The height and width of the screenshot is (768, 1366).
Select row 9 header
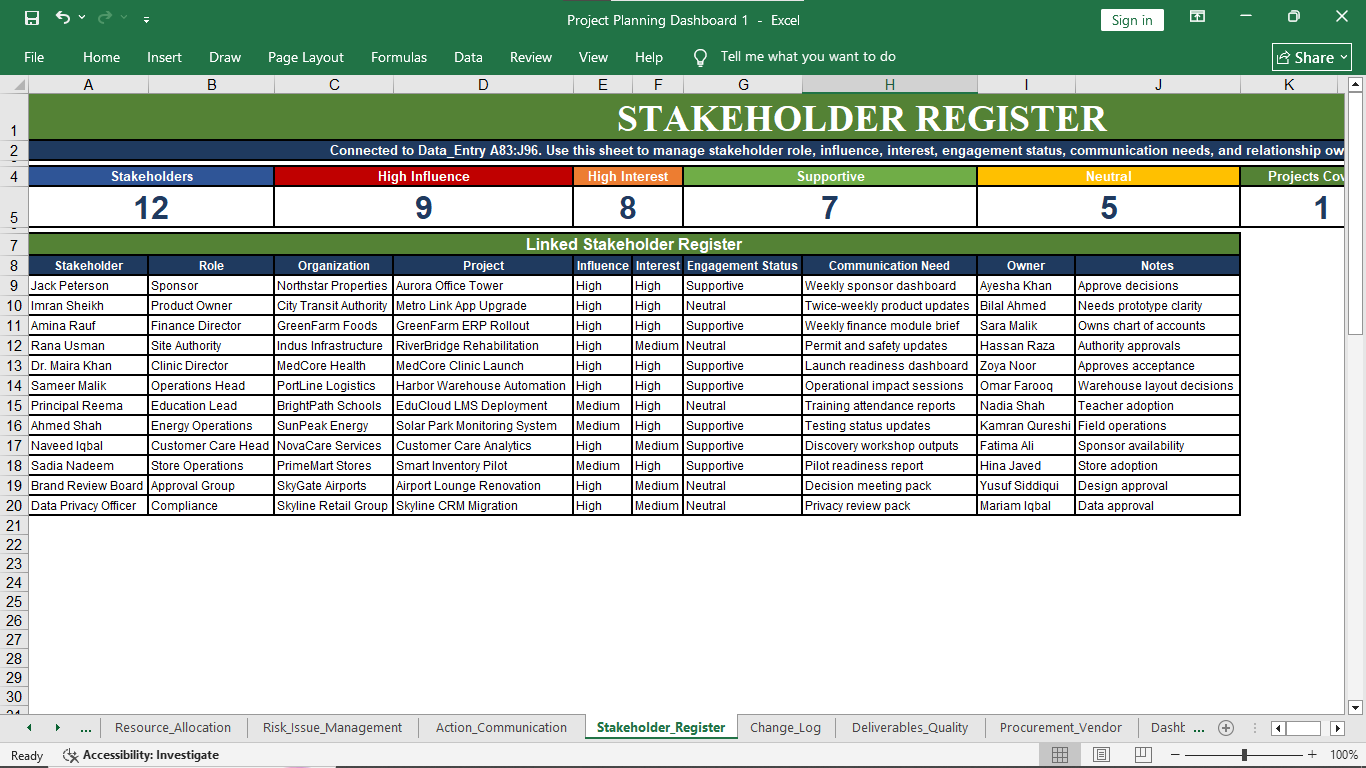pos(14,286)
